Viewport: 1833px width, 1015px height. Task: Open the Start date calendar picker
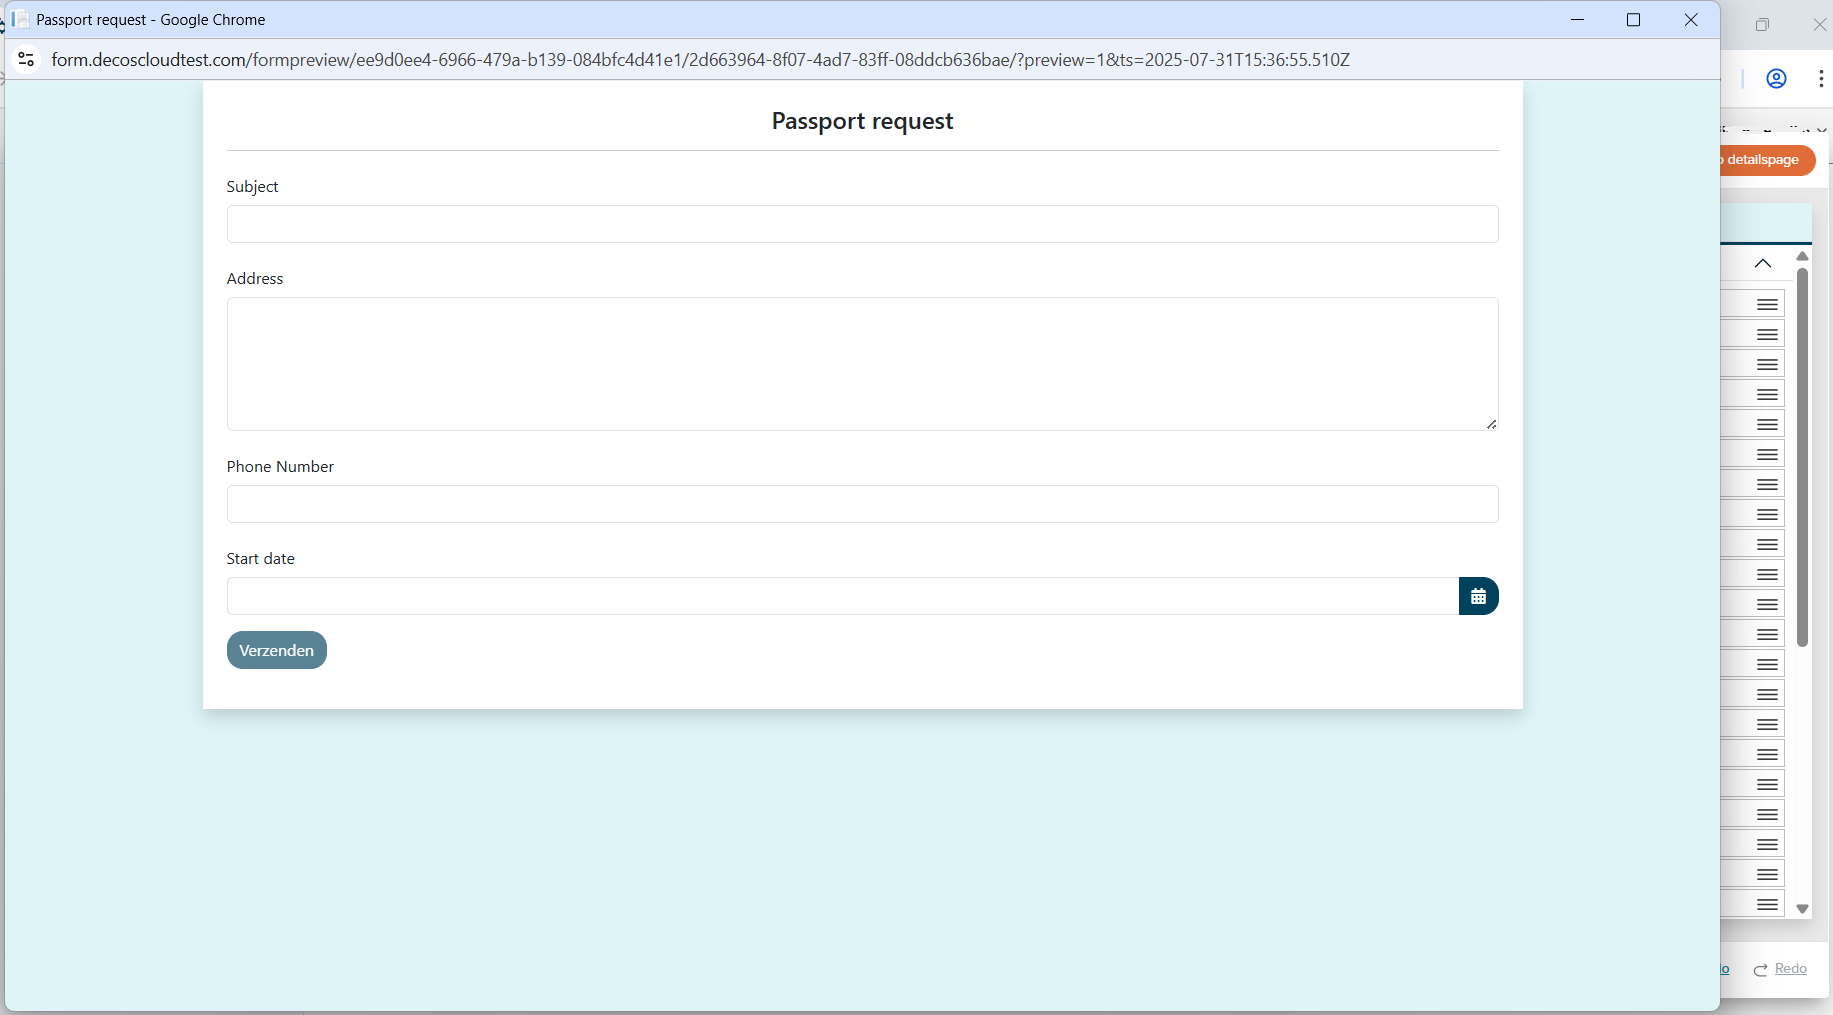pyautogui.click(x=1478, y=596)
